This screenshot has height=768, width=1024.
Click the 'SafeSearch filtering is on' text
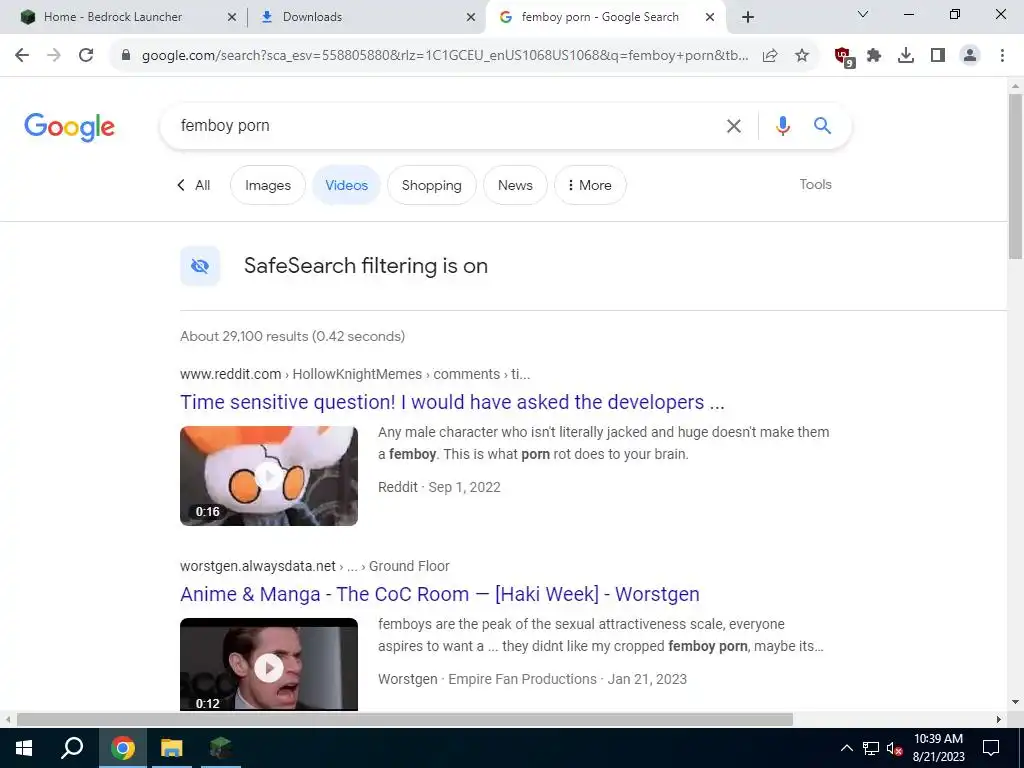coord(366,266)
